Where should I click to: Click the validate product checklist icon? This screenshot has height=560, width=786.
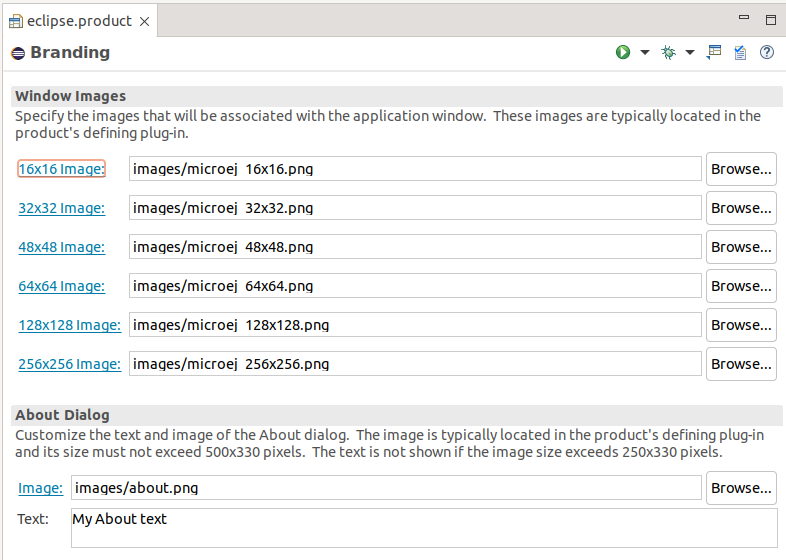click(740, 53)
